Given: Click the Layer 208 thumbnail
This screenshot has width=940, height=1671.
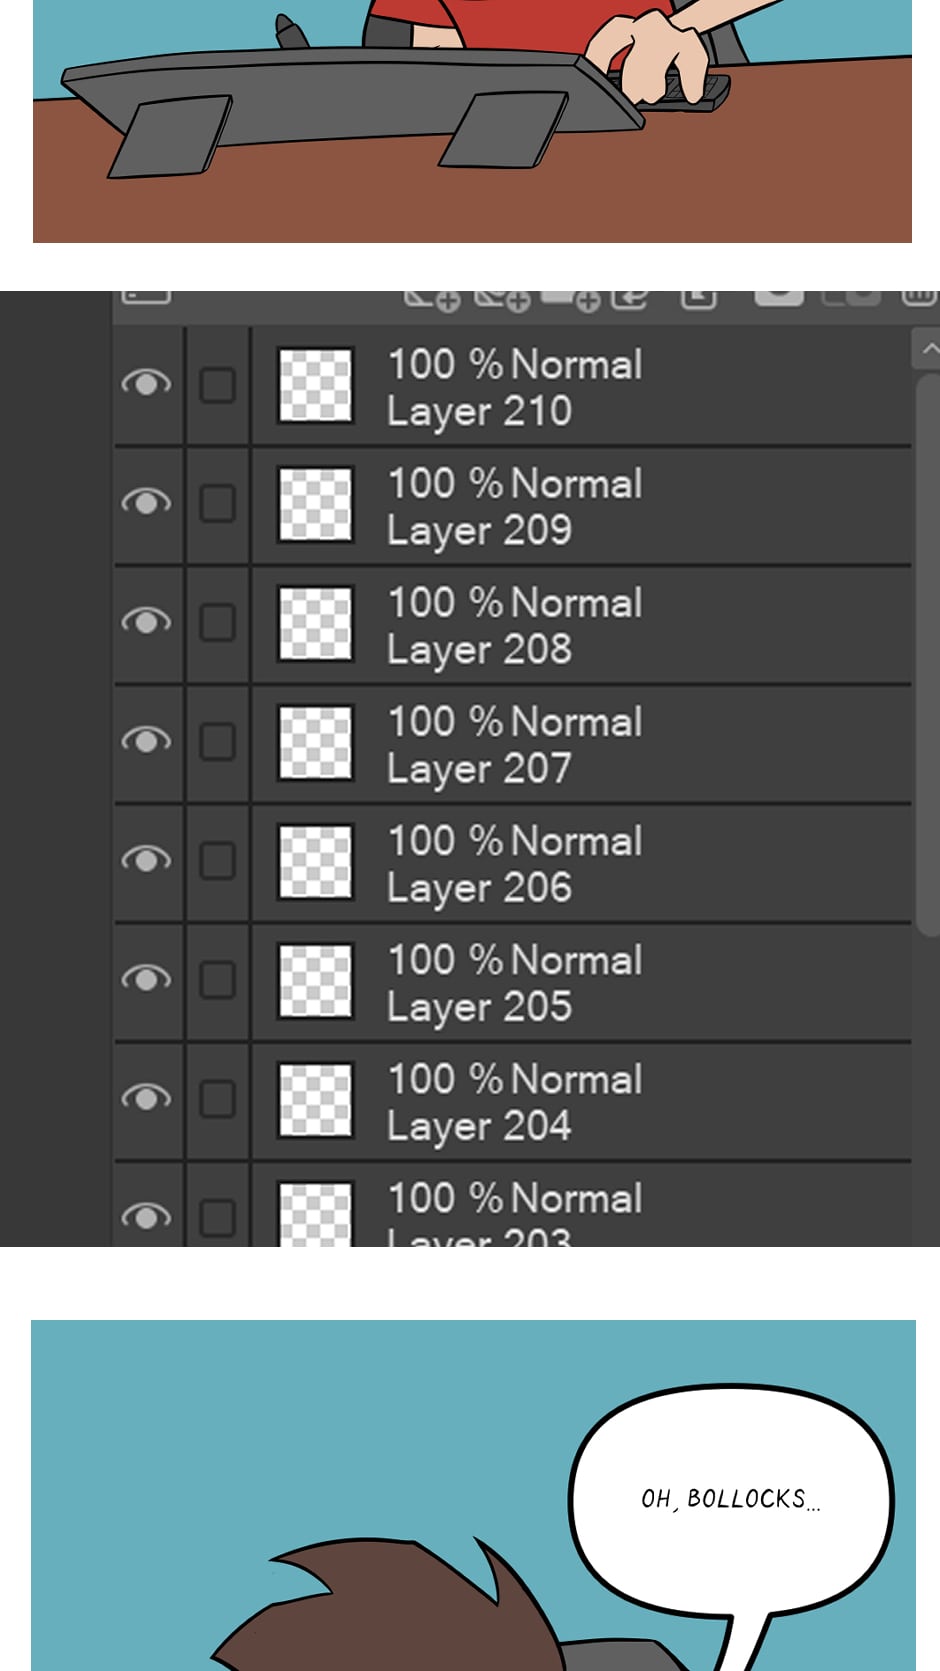Looking at the screenshot, I should click(x=315, y=623).
